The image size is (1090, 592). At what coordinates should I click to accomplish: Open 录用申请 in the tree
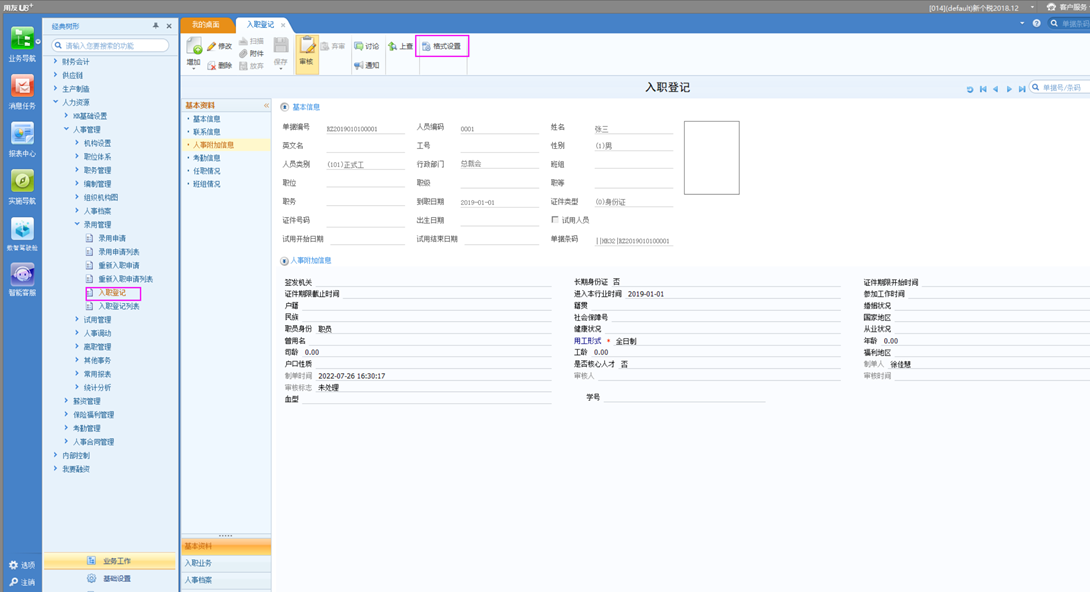point(112,238)
